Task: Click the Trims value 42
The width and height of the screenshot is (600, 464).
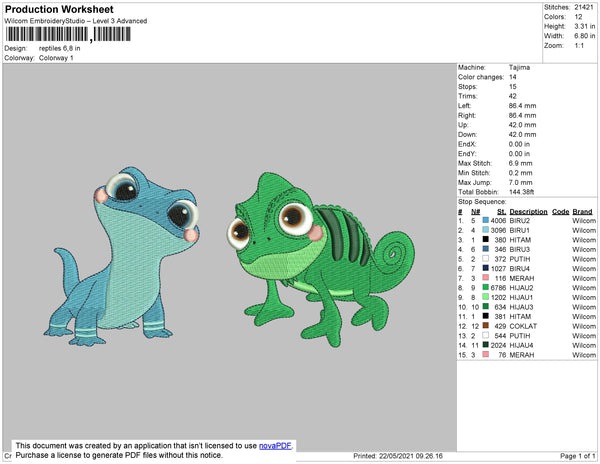Action: click(x=513, y=96)
